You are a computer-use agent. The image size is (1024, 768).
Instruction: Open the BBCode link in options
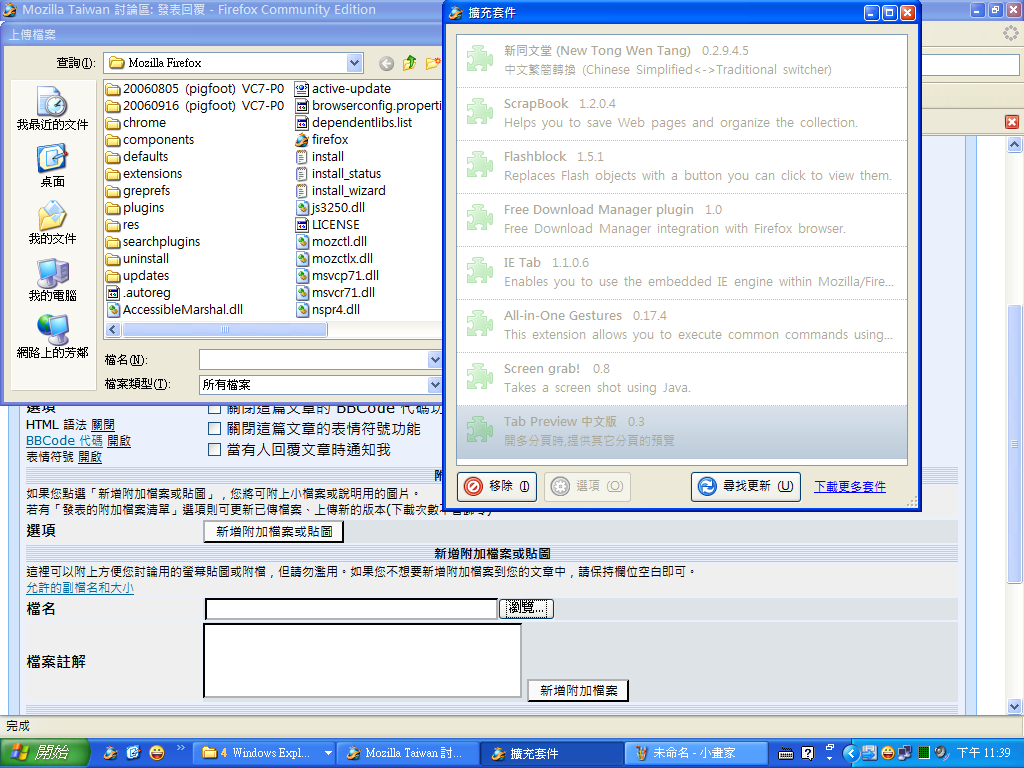click(64, 441)
